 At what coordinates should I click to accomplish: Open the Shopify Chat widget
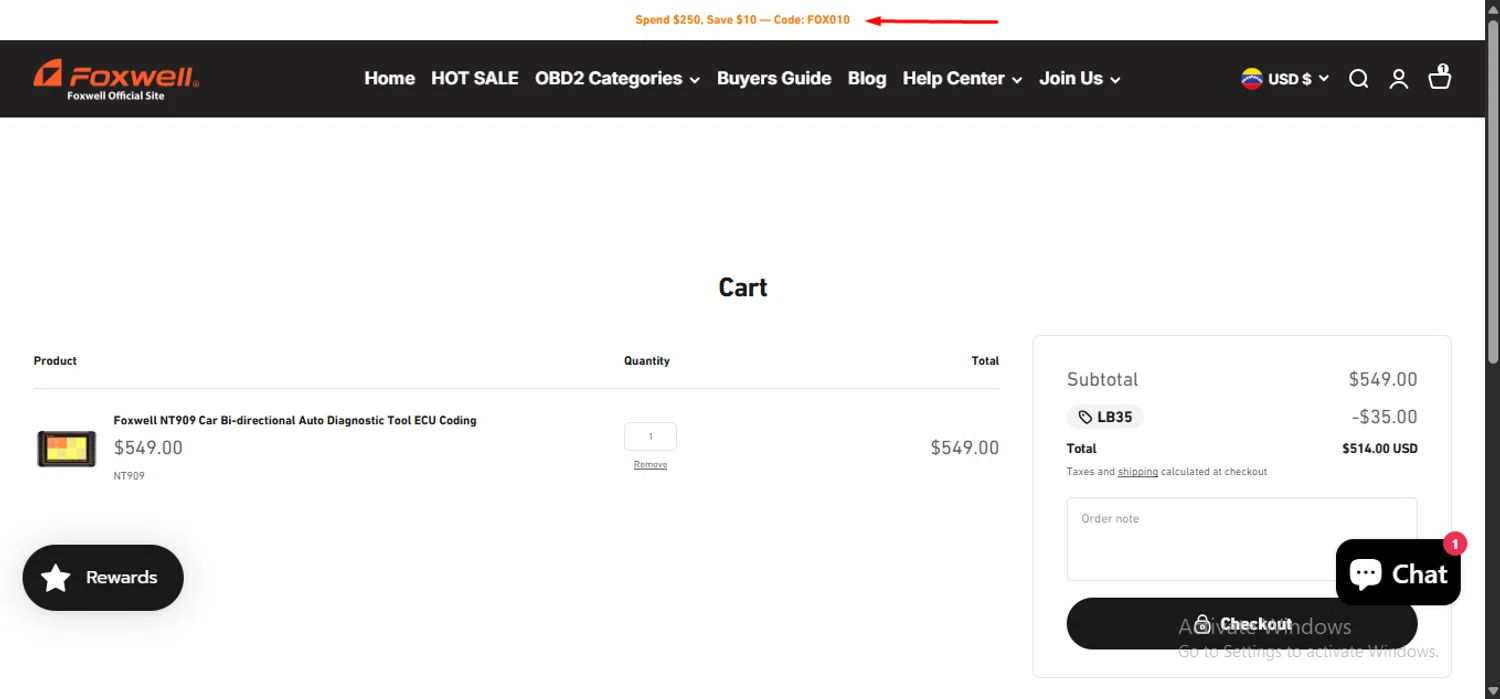tap(1398, 572)
